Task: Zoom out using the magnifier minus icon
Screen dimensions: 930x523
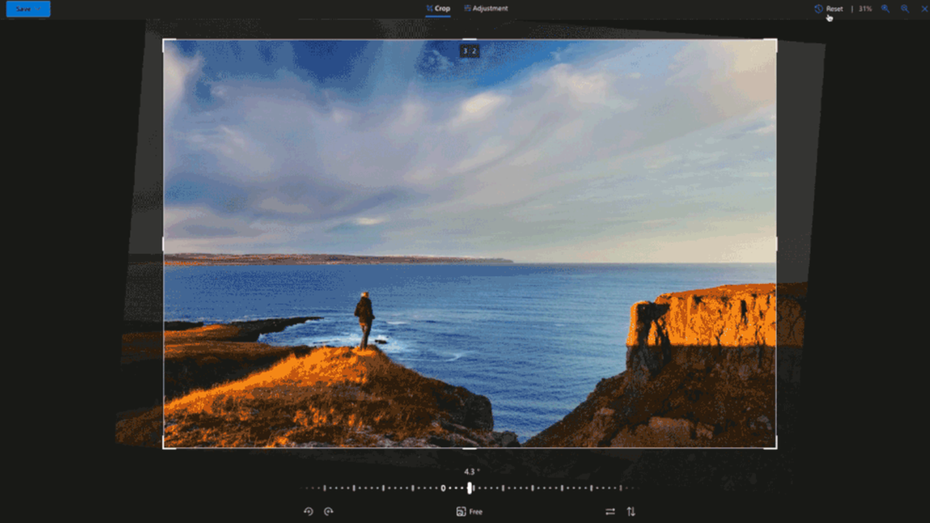Action: (905, 9)
